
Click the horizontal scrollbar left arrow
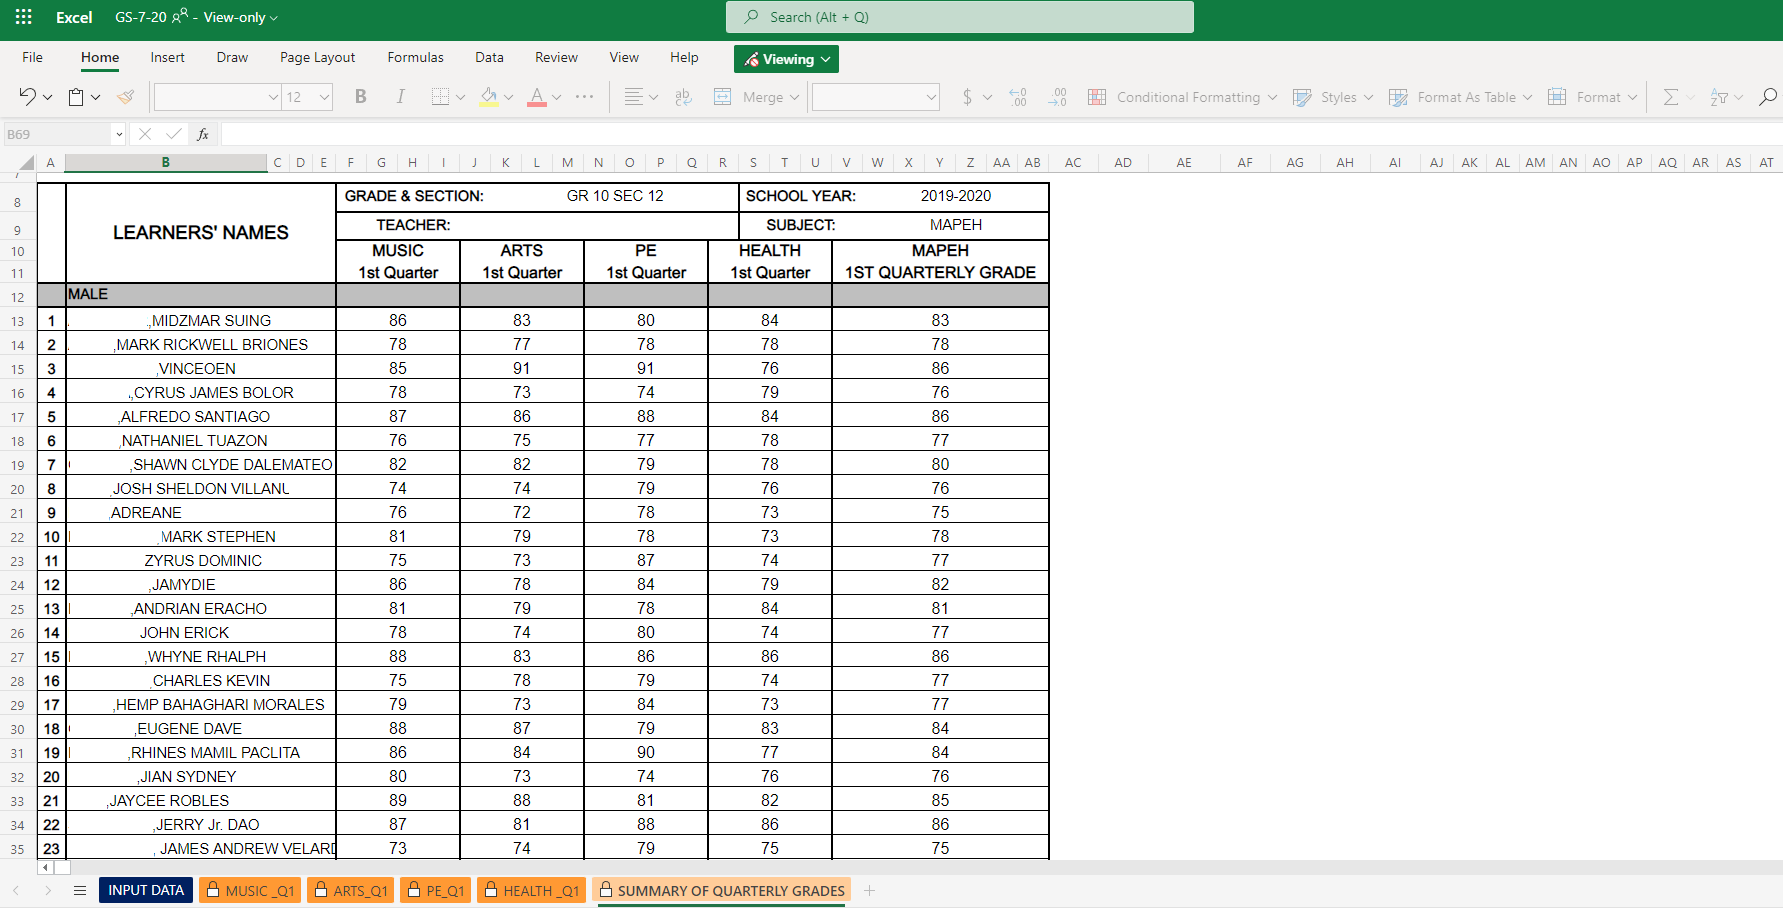pos(46,867)
